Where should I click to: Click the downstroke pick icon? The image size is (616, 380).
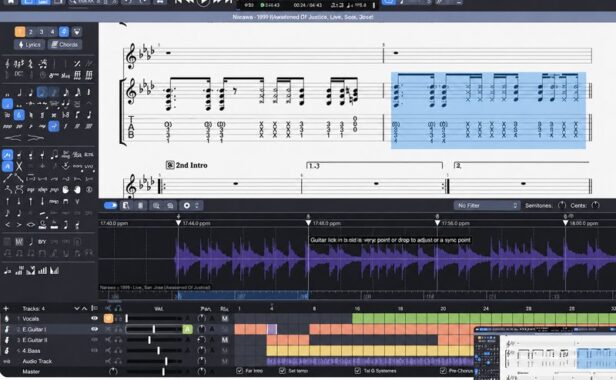66,202
